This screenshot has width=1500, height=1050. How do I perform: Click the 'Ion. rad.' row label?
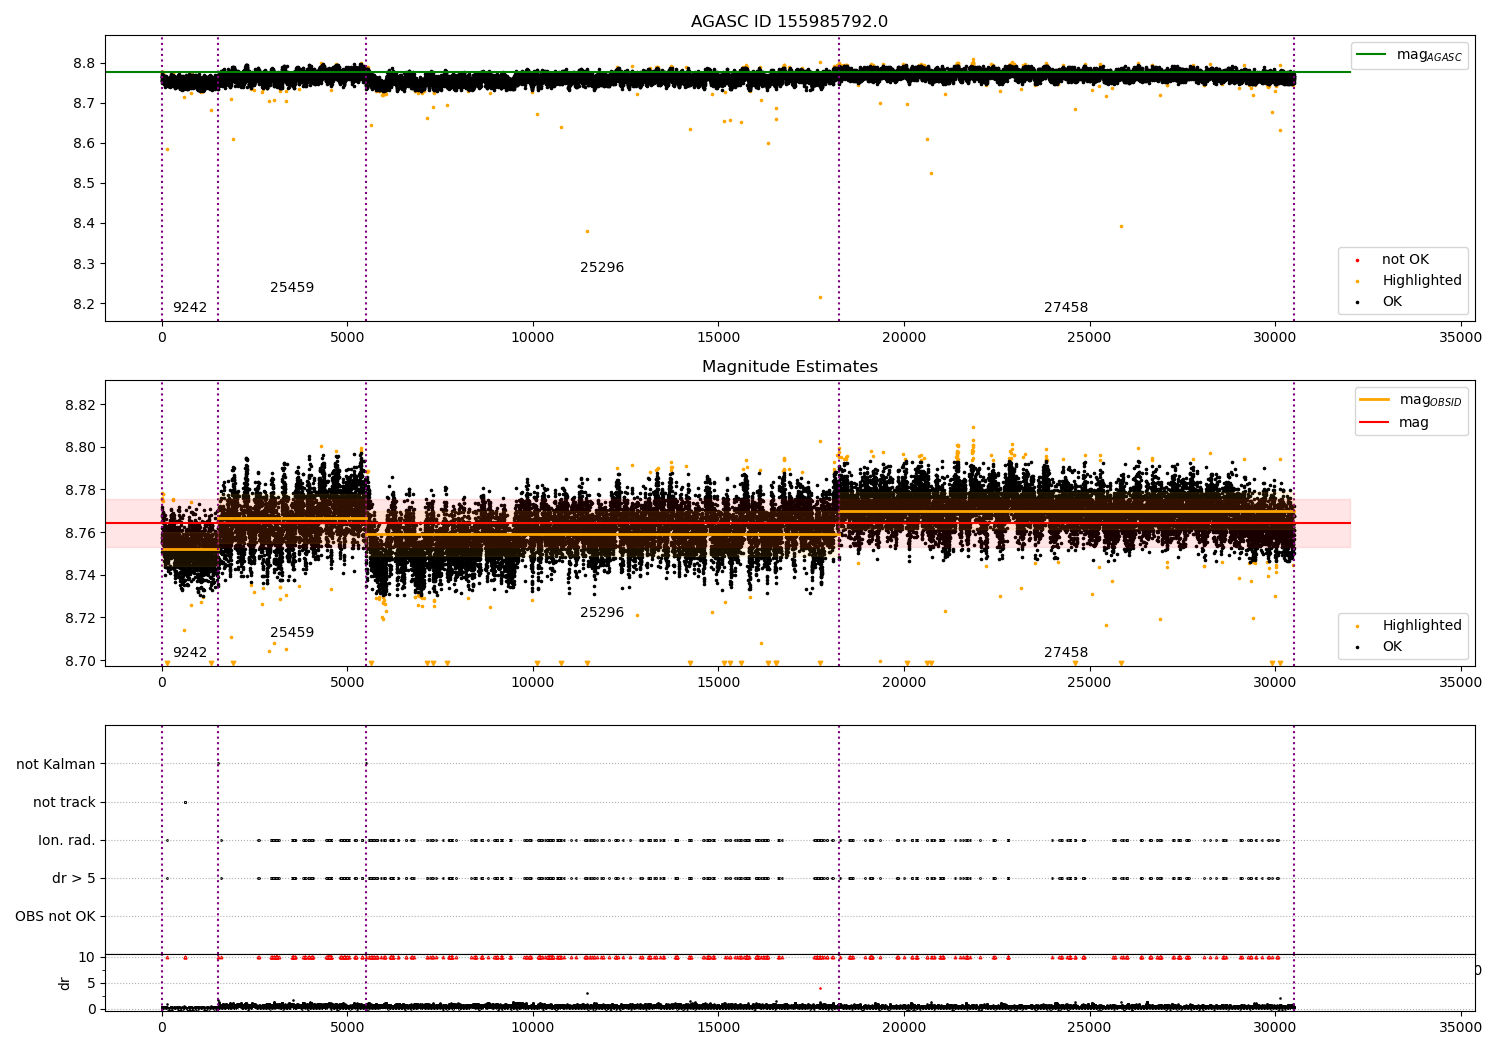67,840
